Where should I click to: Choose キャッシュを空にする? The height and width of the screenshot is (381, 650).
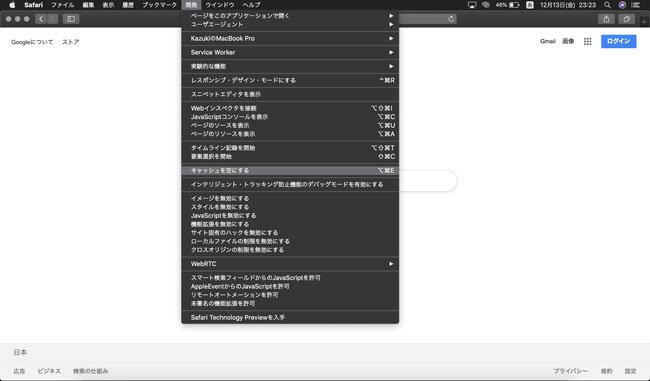click(x=290, y=170)
